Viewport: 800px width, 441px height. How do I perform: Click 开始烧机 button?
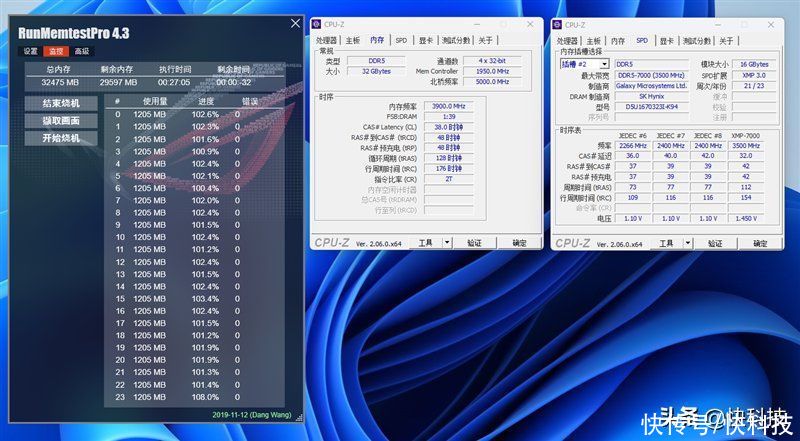tap(61, 138)
